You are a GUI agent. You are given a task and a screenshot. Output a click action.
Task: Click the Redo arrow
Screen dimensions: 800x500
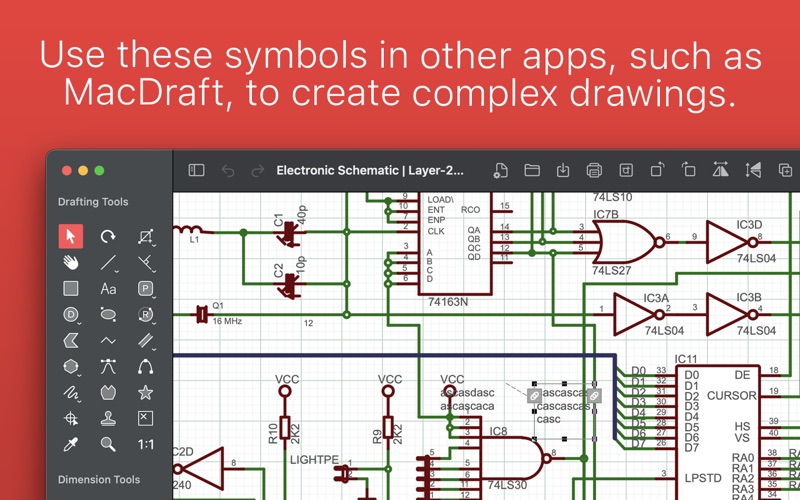click(258, 170)
